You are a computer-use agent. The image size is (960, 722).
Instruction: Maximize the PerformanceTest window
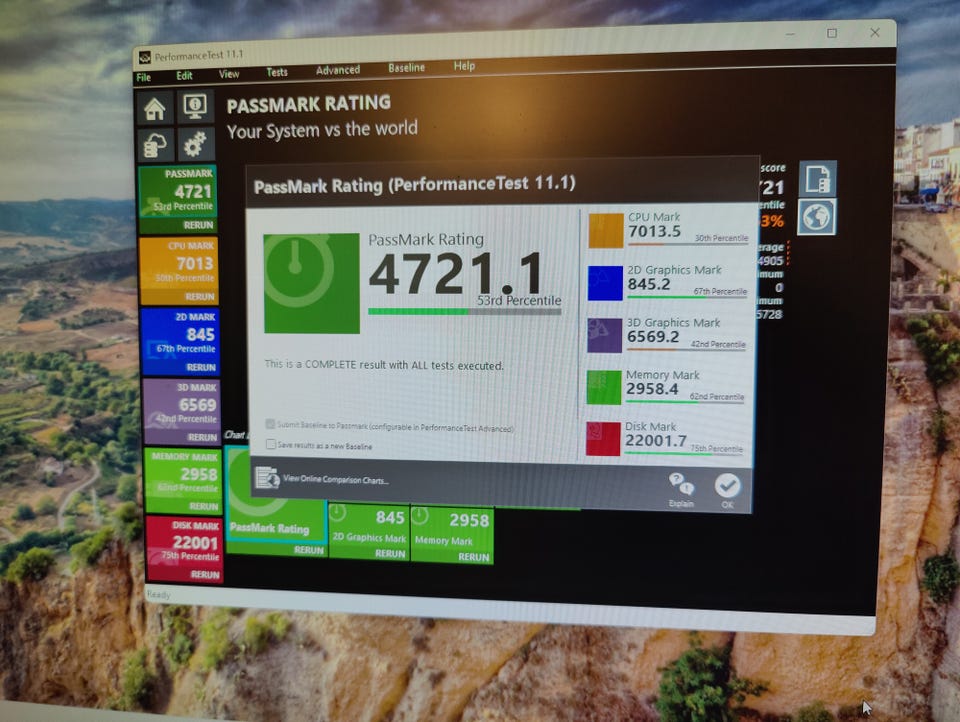831,33
